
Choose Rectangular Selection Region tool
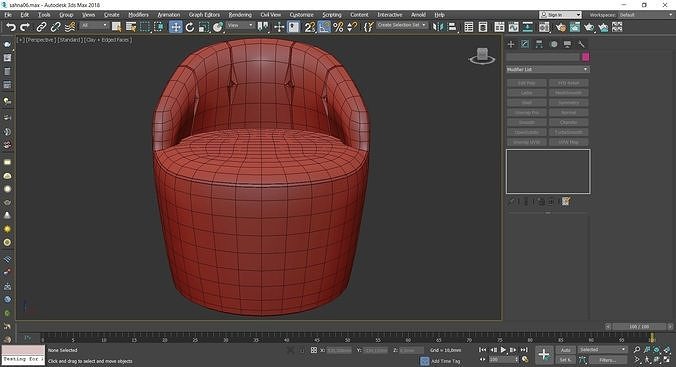[145, 27]
